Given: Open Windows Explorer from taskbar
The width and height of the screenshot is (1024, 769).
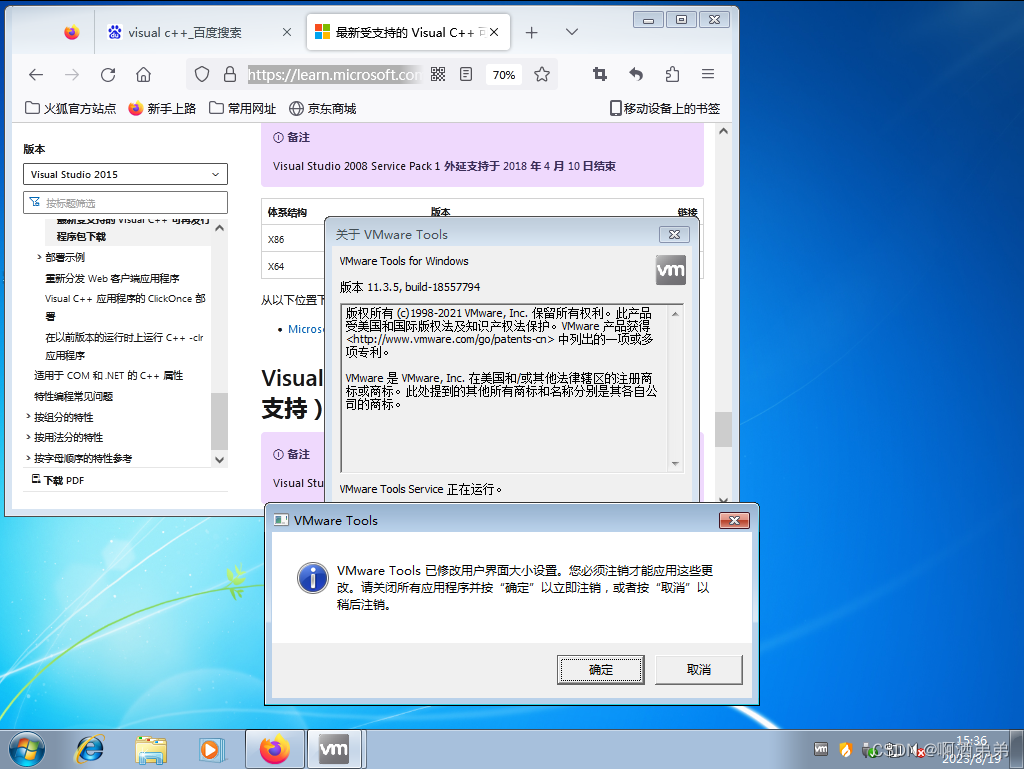Looking at the screenshot, I should click(151, 749).
